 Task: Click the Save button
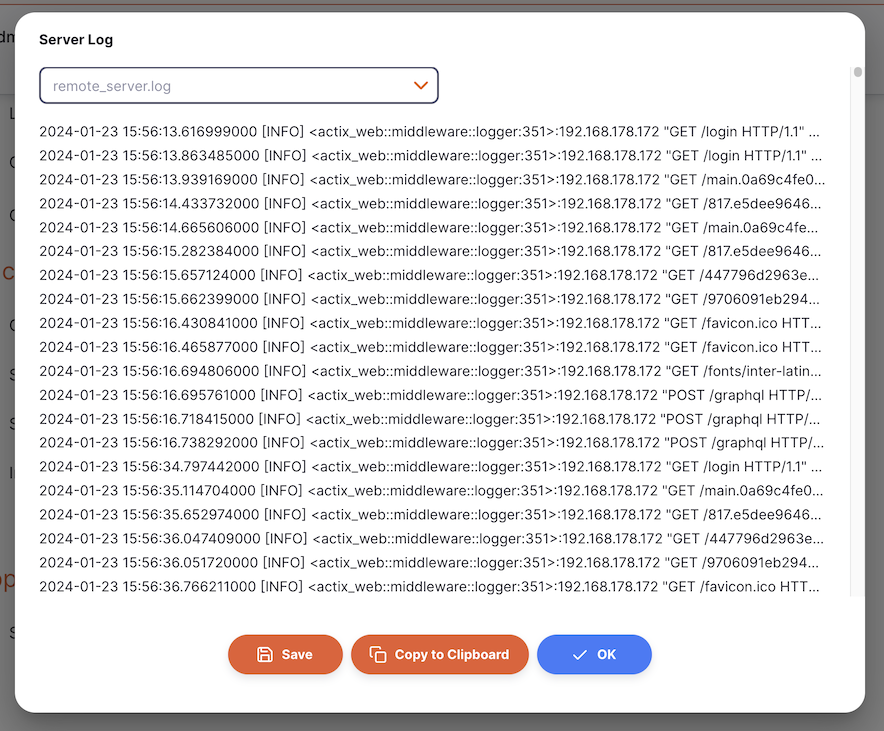(x=285, y=654)
